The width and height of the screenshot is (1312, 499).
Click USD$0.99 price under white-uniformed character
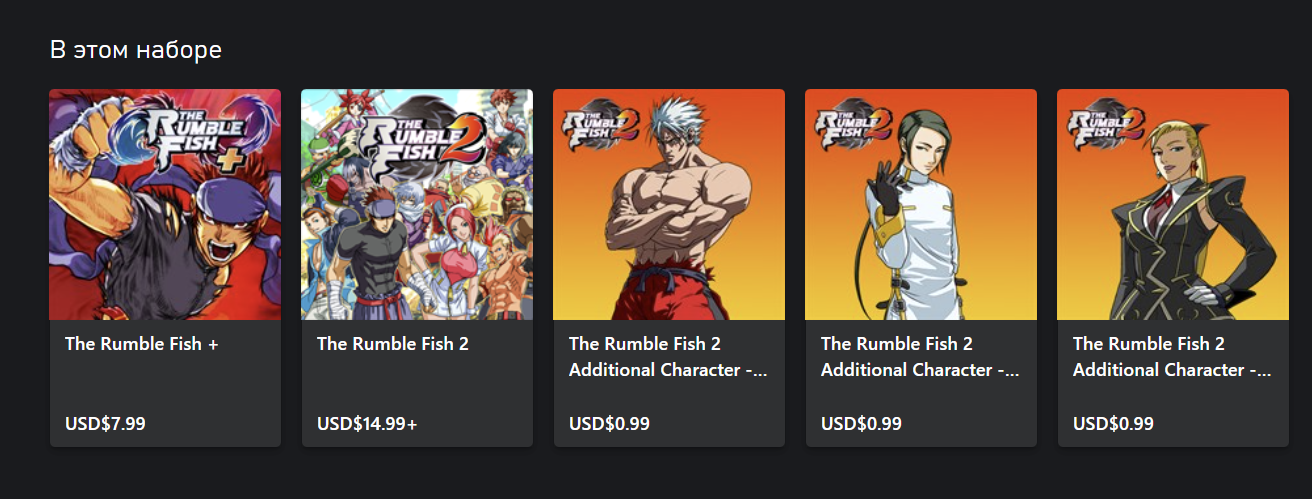tap(861, 424)
